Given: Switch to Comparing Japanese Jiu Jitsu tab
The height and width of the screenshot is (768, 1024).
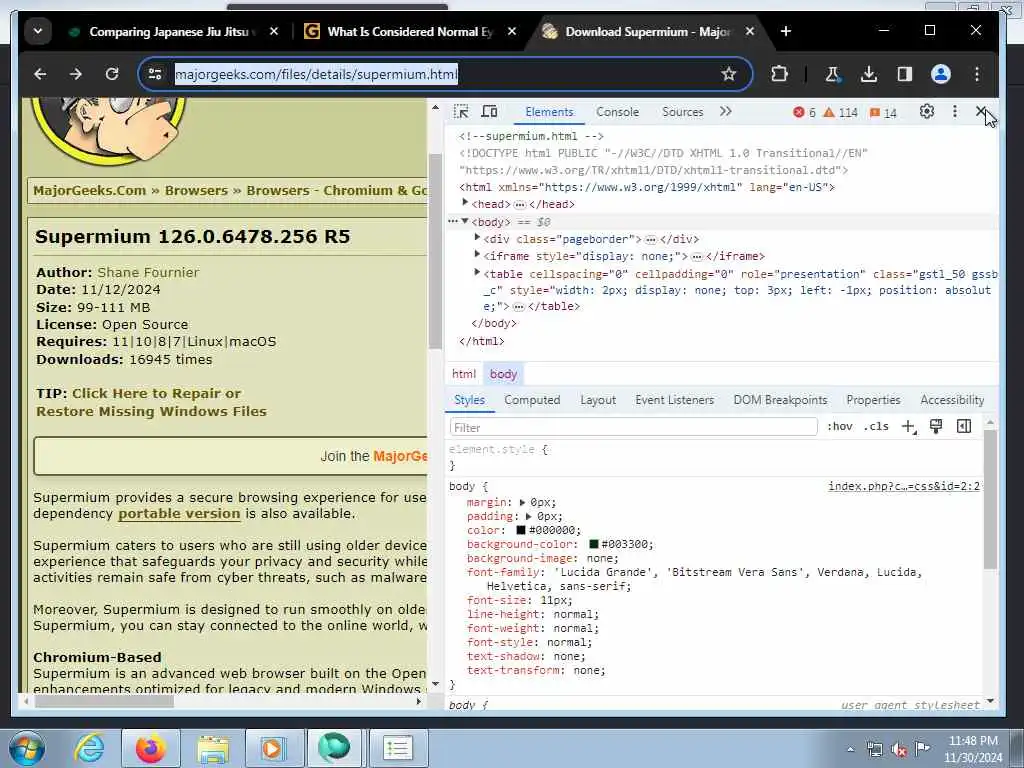Looking at the screenshot, I should pyautogui.click(x=172, y=31).
